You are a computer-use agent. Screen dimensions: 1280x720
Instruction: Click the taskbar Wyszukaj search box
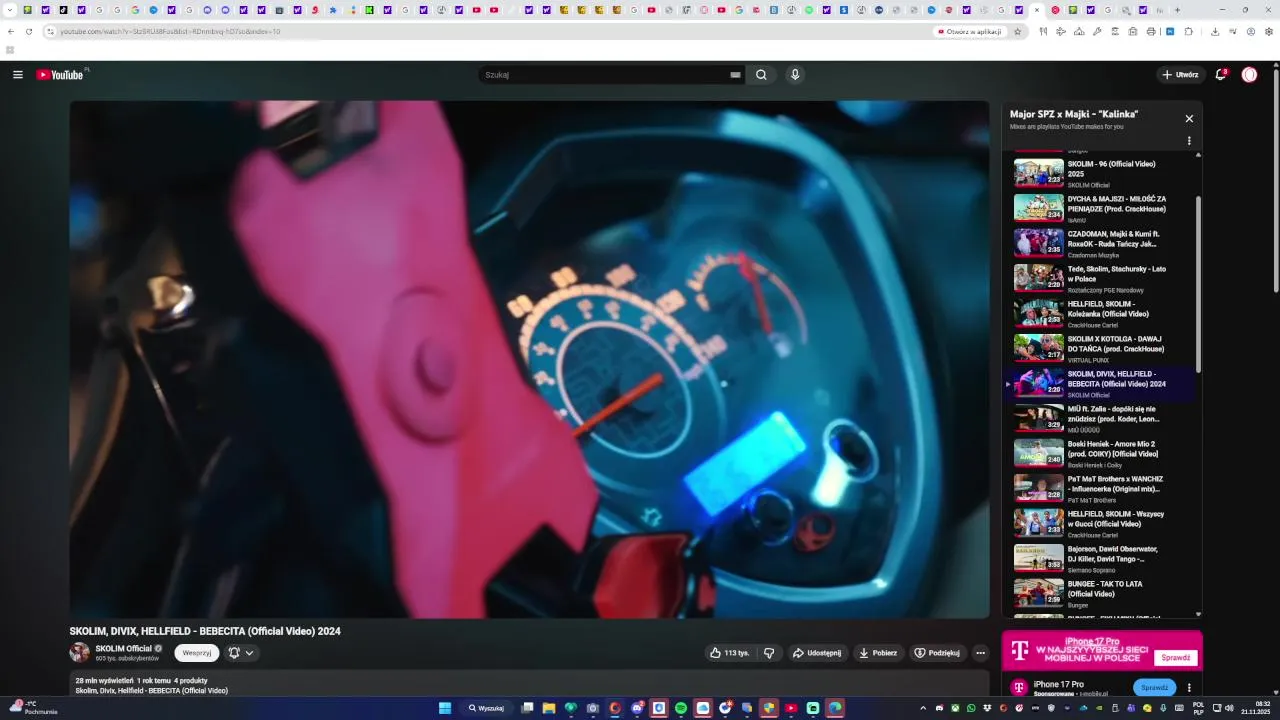point(486,708)
